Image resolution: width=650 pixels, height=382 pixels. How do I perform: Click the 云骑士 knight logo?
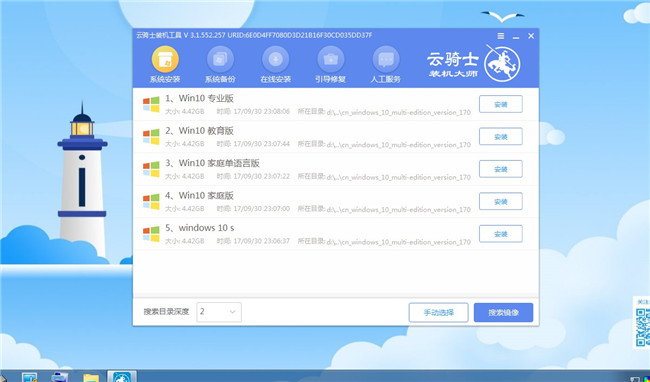coord(502,63)
